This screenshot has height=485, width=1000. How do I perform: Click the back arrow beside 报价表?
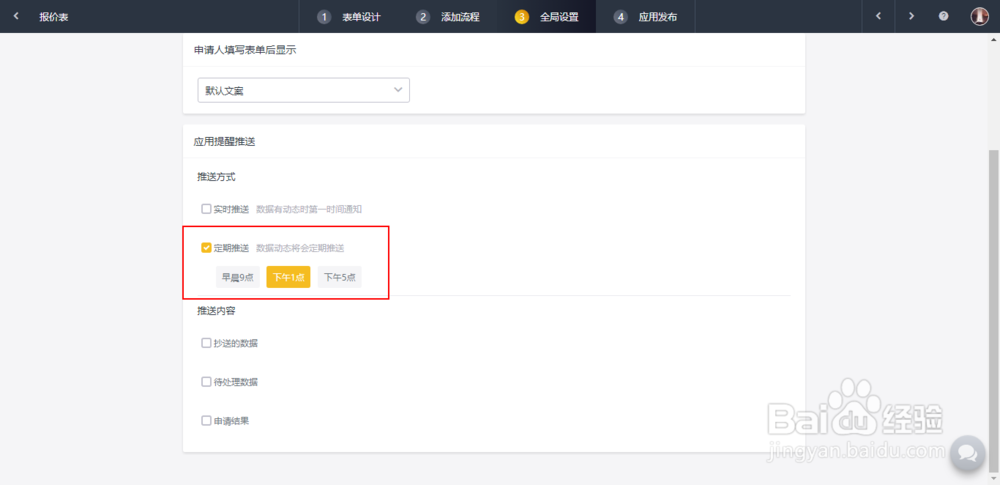pos(16,16)
